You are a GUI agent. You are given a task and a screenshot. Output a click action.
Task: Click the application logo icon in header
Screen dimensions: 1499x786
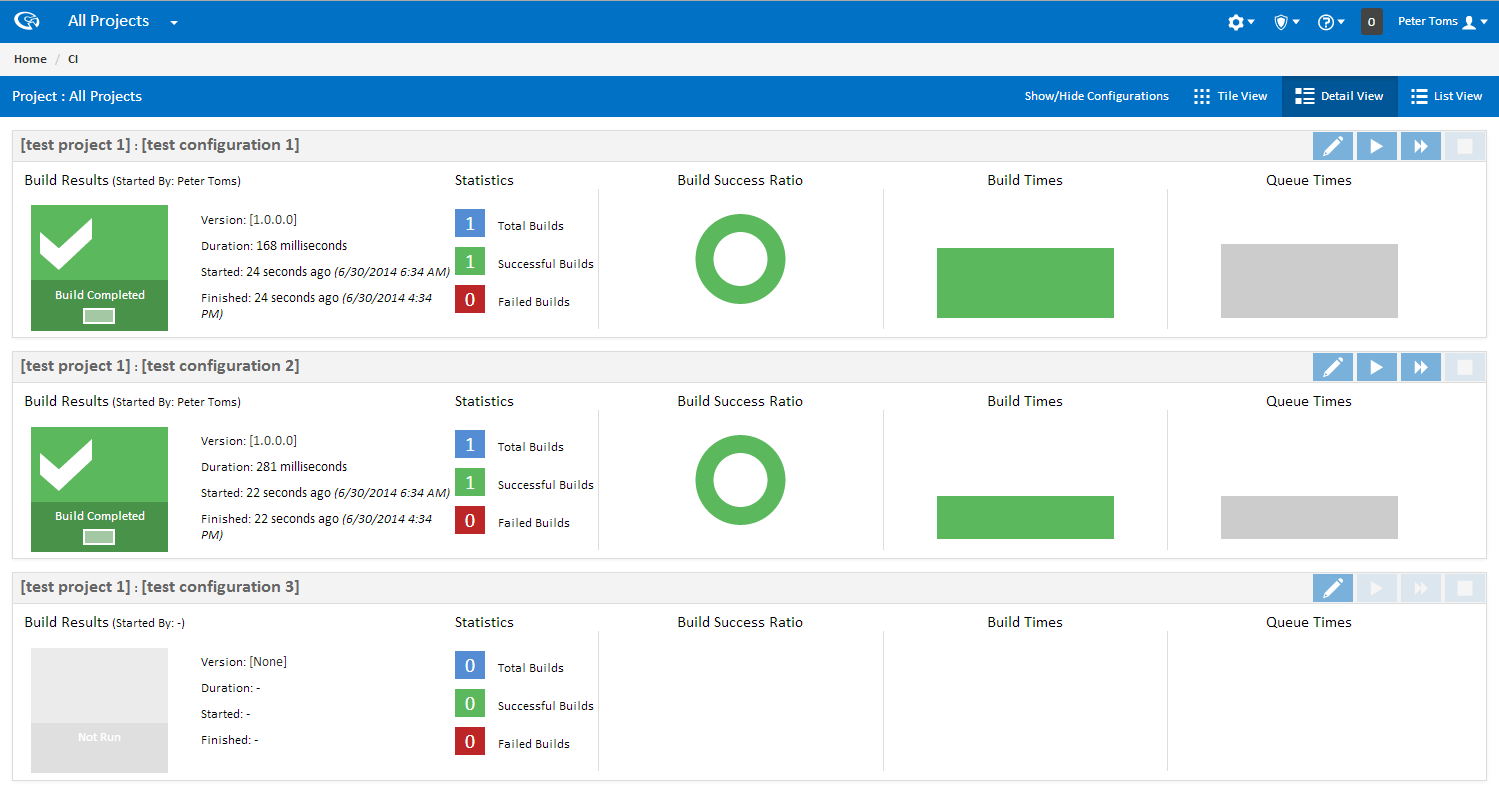point(26,21)
